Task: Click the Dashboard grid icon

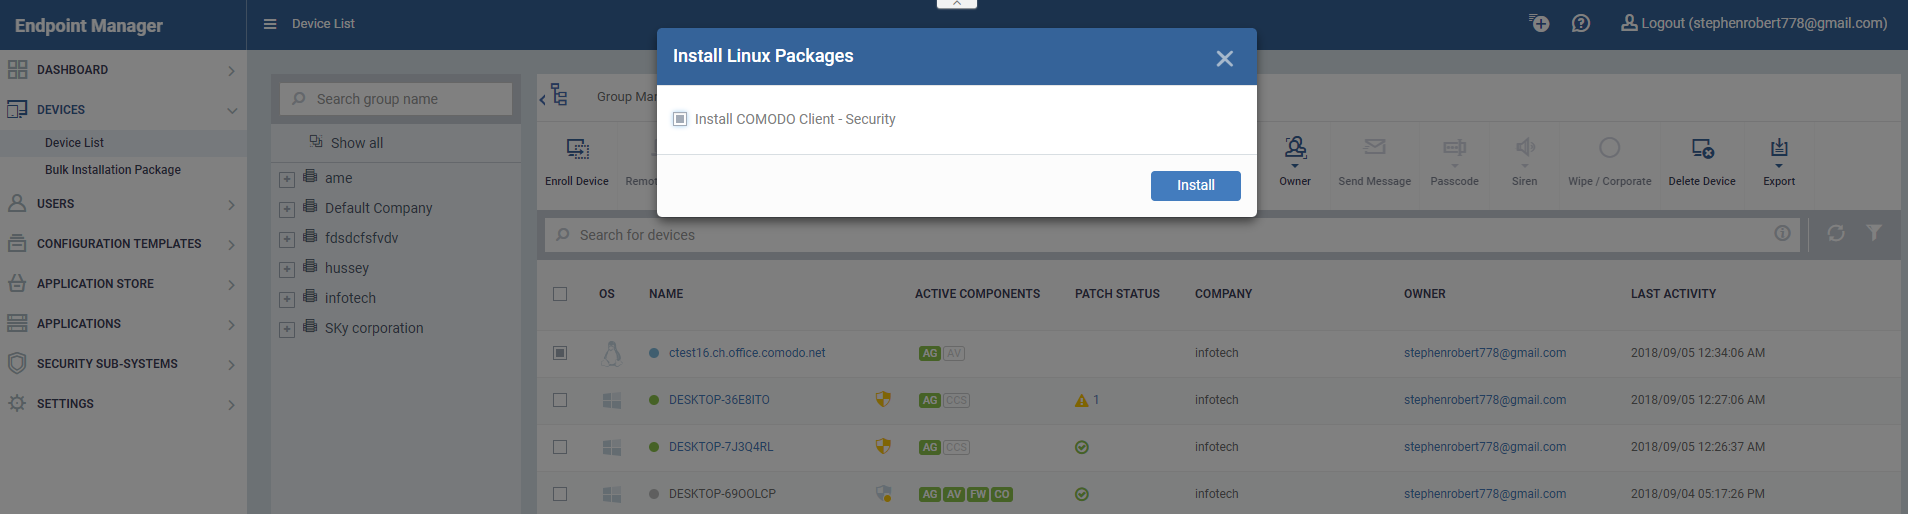Action: pos(17,70)
